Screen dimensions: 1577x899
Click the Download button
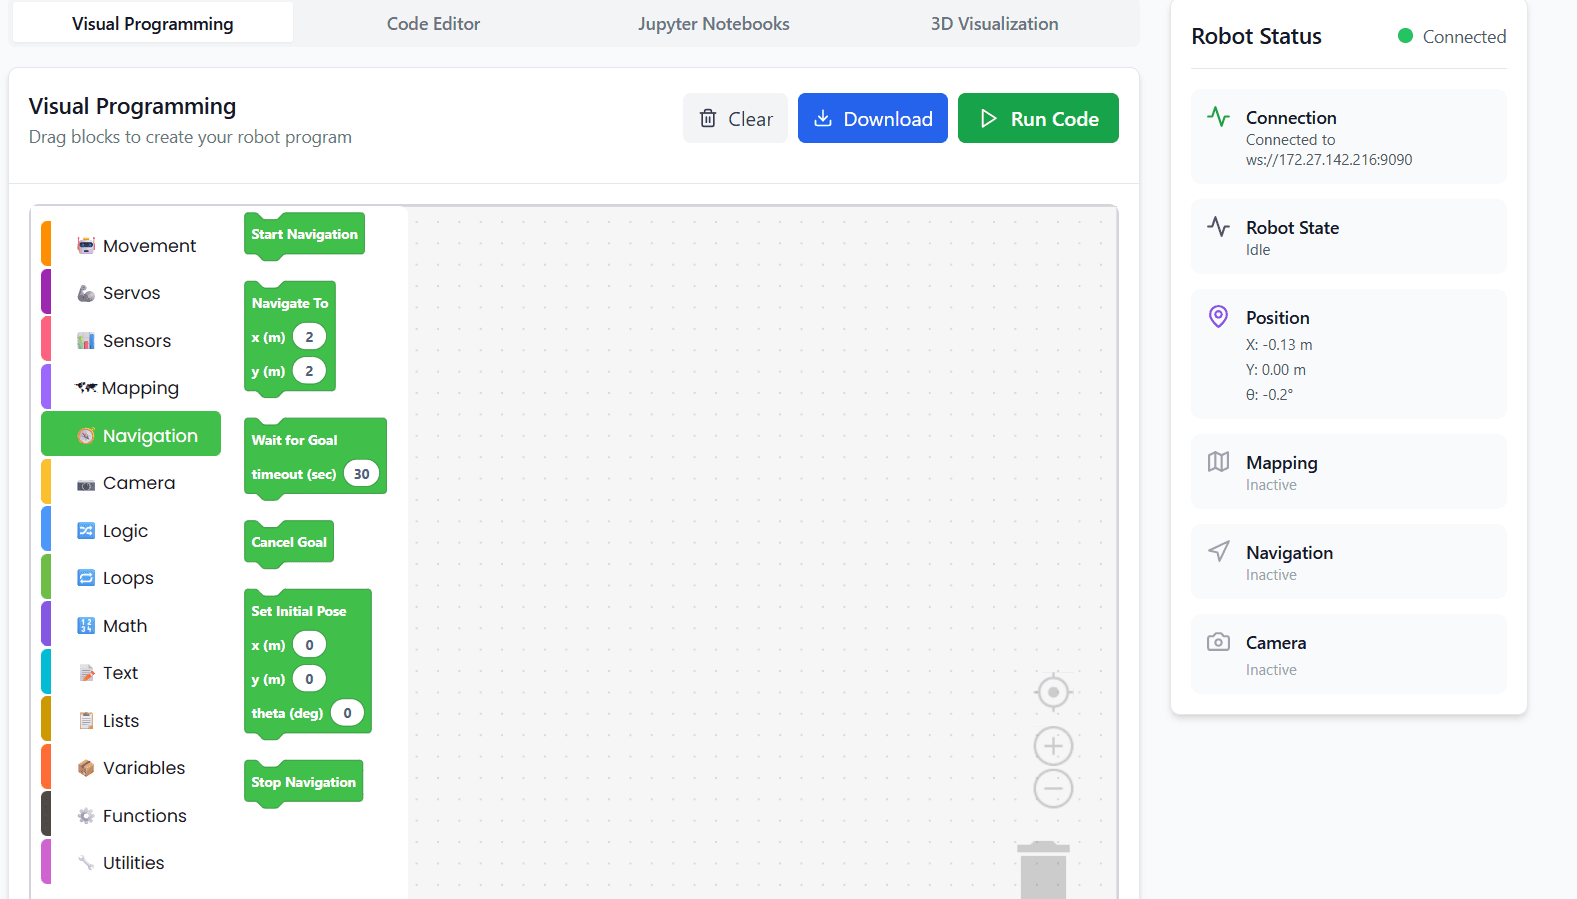(872, 119)
